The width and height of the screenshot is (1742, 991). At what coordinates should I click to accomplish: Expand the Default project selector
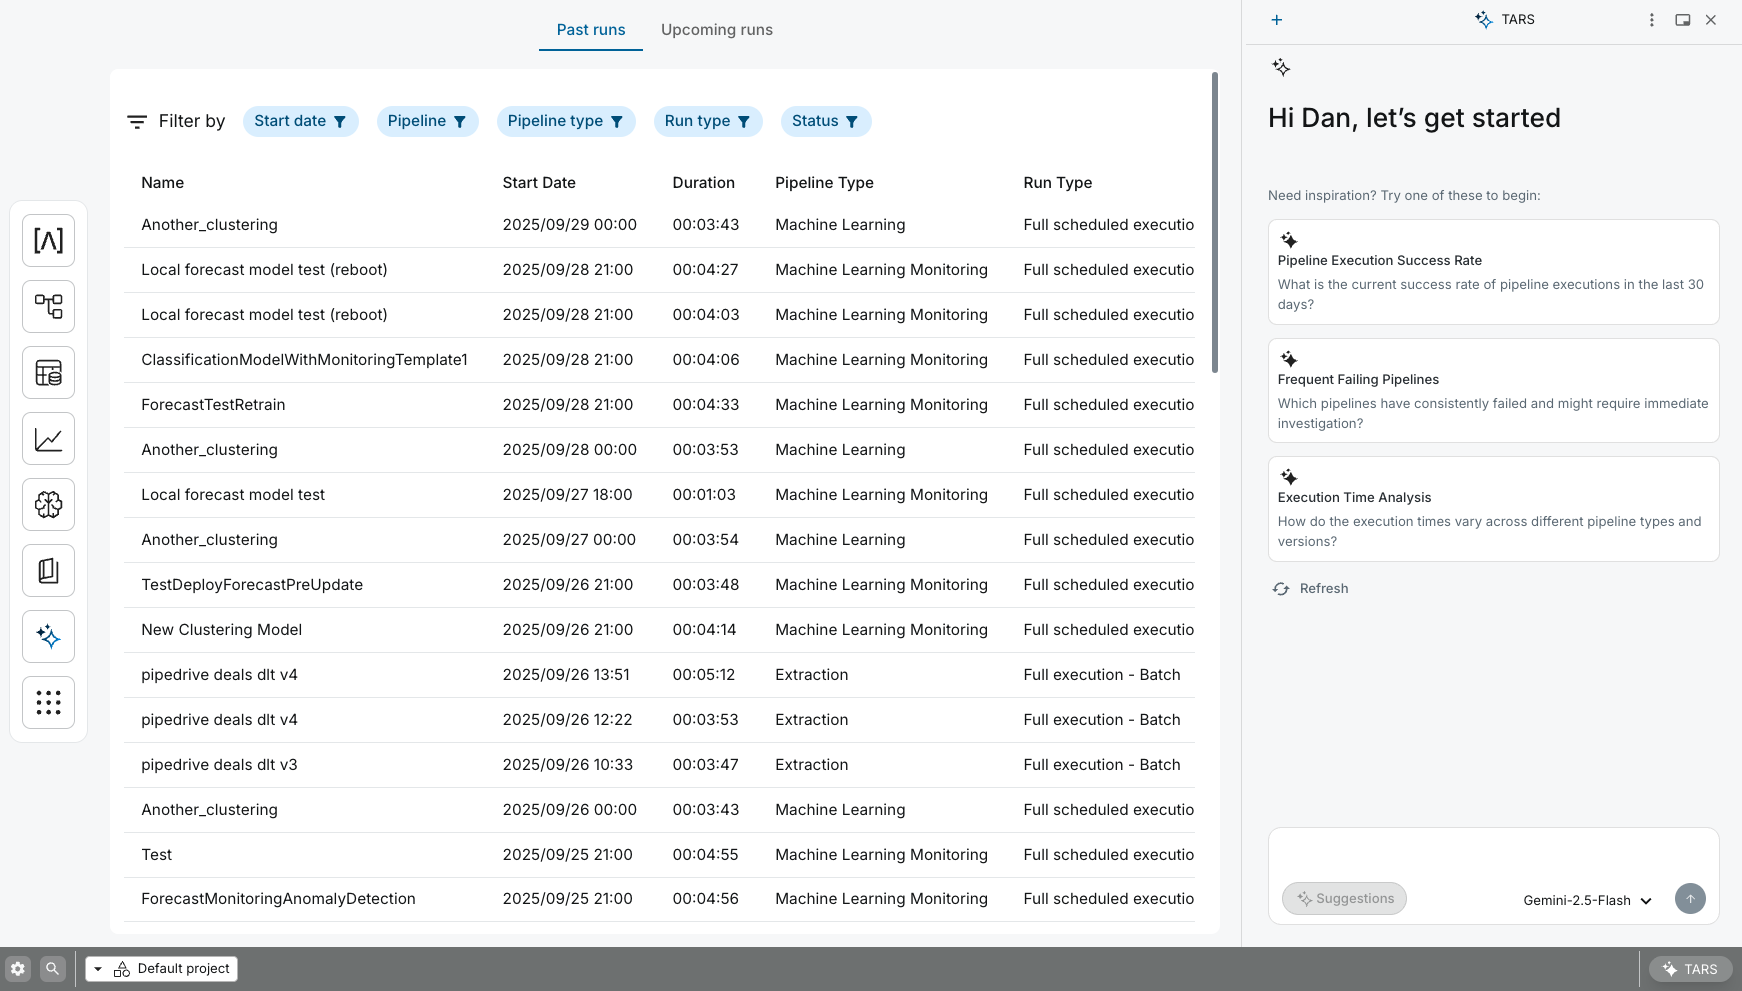pos(162,968)
